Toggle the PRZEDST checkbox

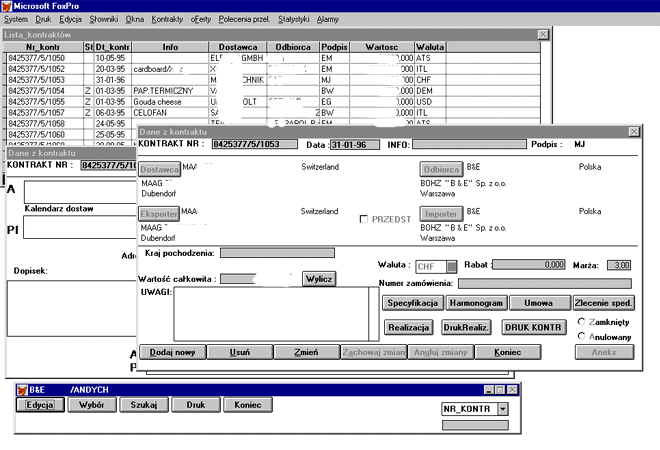coord(364,219)
